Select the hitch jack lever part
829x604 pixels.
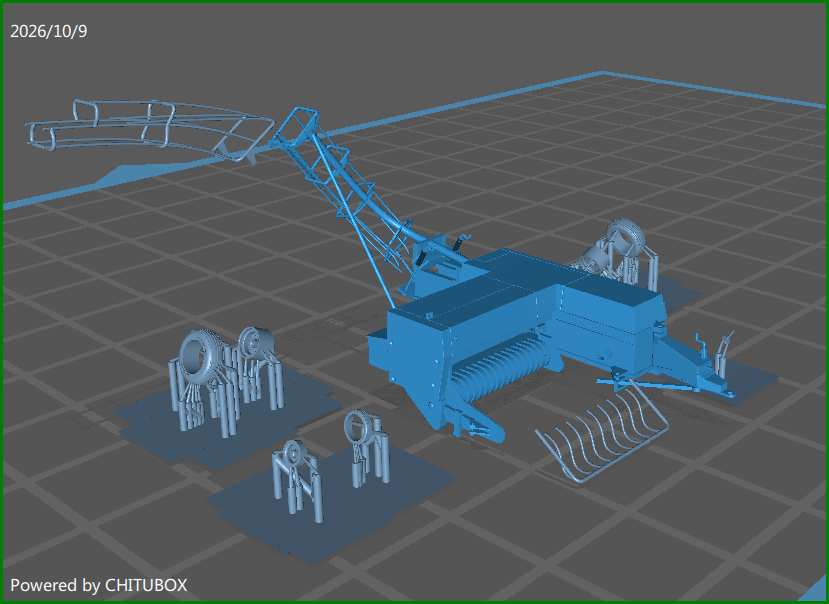[723, 352]
